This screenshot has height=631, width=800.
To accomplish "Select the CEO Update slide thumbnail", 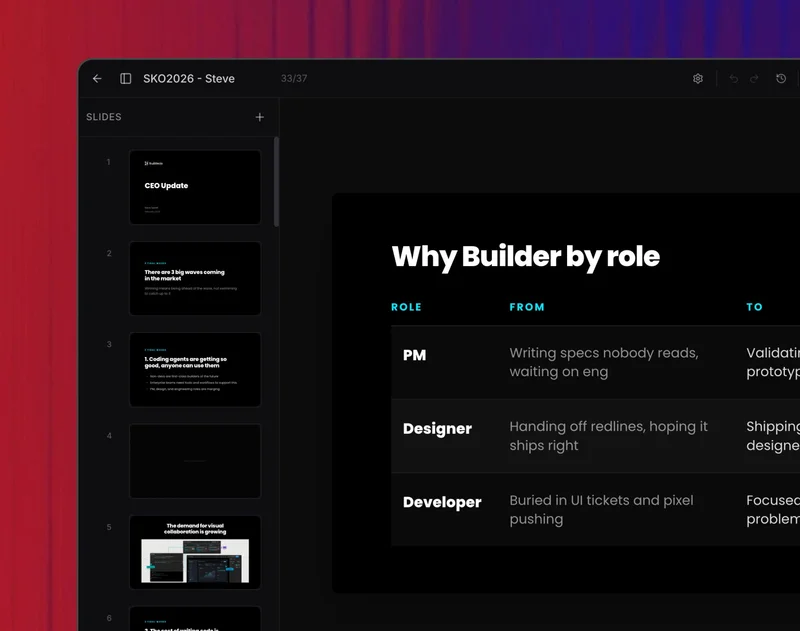I will pyautogui.click(x=195, y=187).
